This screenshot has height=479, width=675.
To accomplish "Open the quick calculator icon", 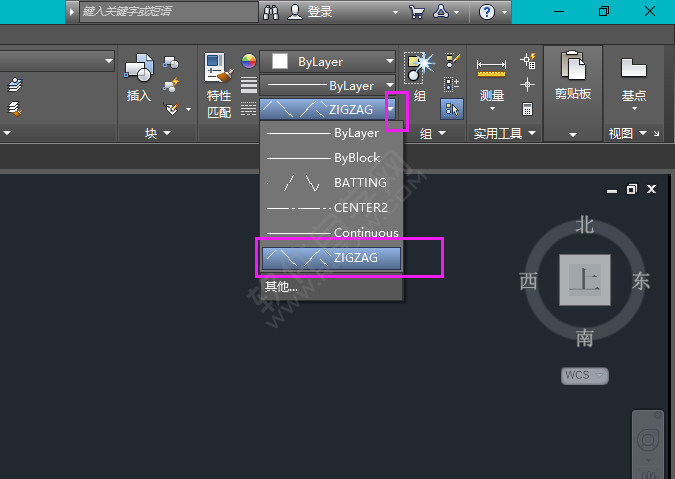I will tap(527, 109).
